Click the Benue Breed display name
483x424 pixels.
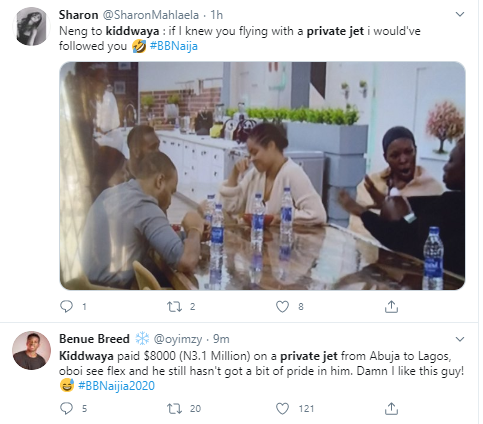94,339
